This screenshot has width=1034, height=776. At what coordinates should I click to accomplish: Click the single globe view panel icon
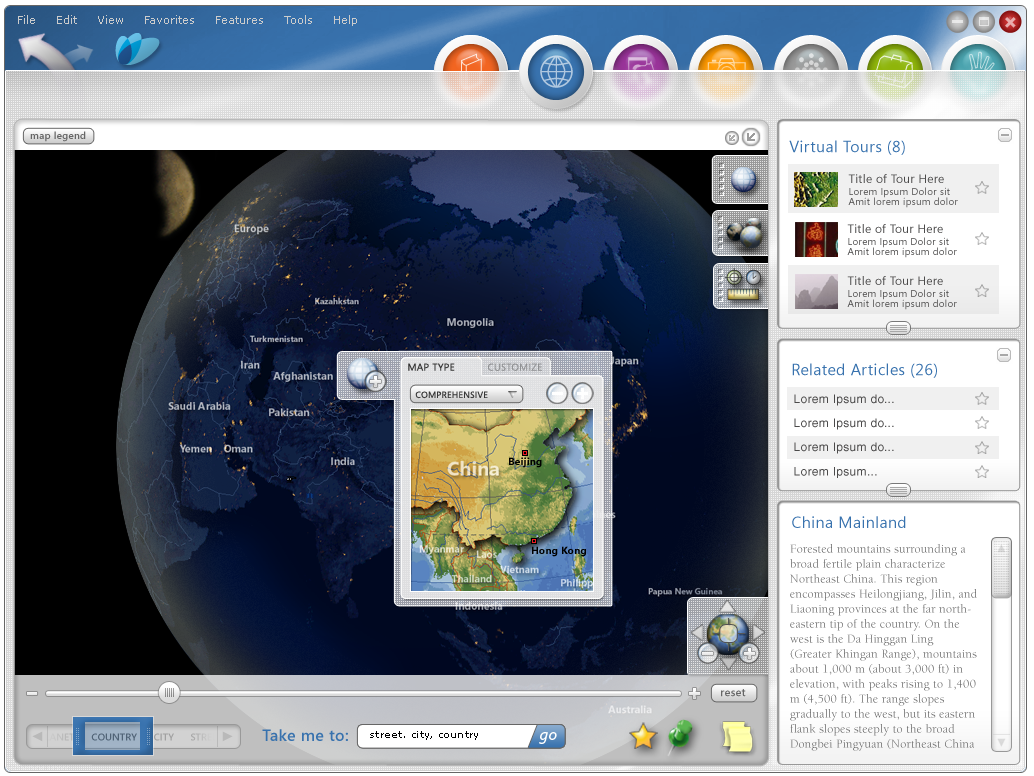(x=741, y=179)
